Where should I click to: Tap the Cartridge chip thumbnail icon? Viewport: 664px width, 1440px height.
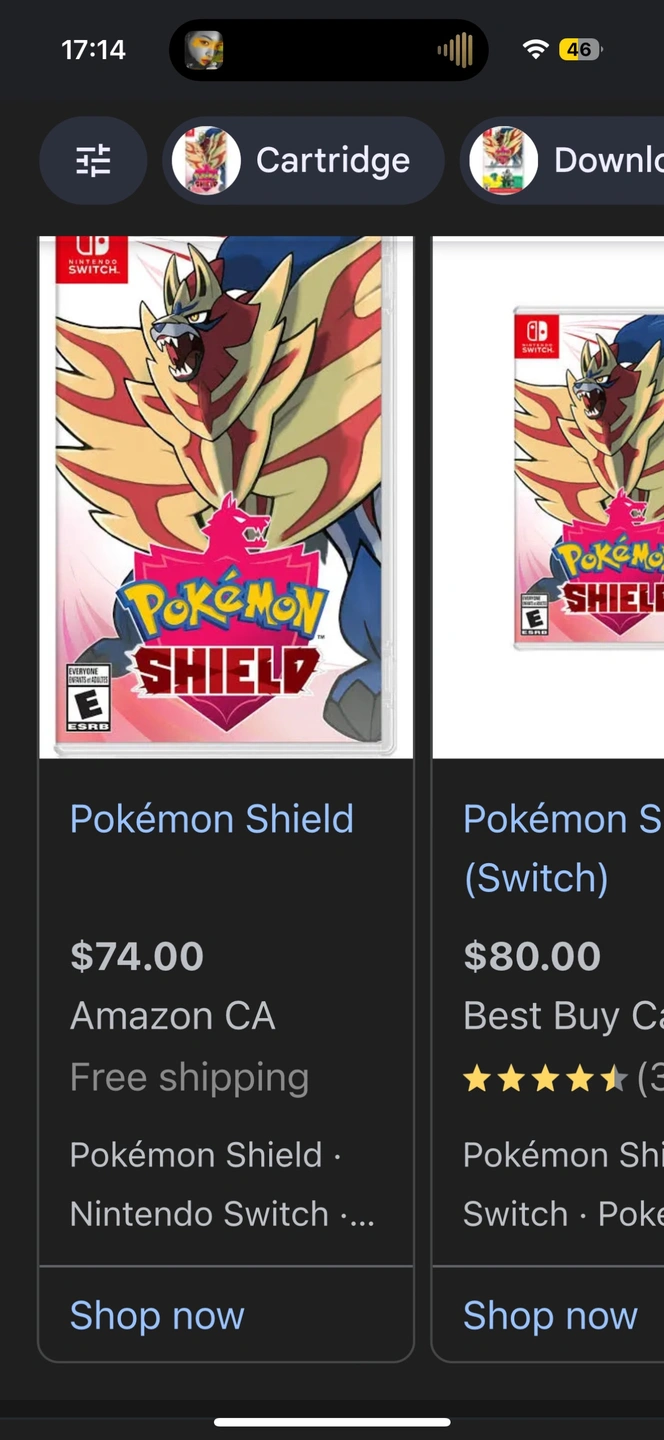click(206, 160)
